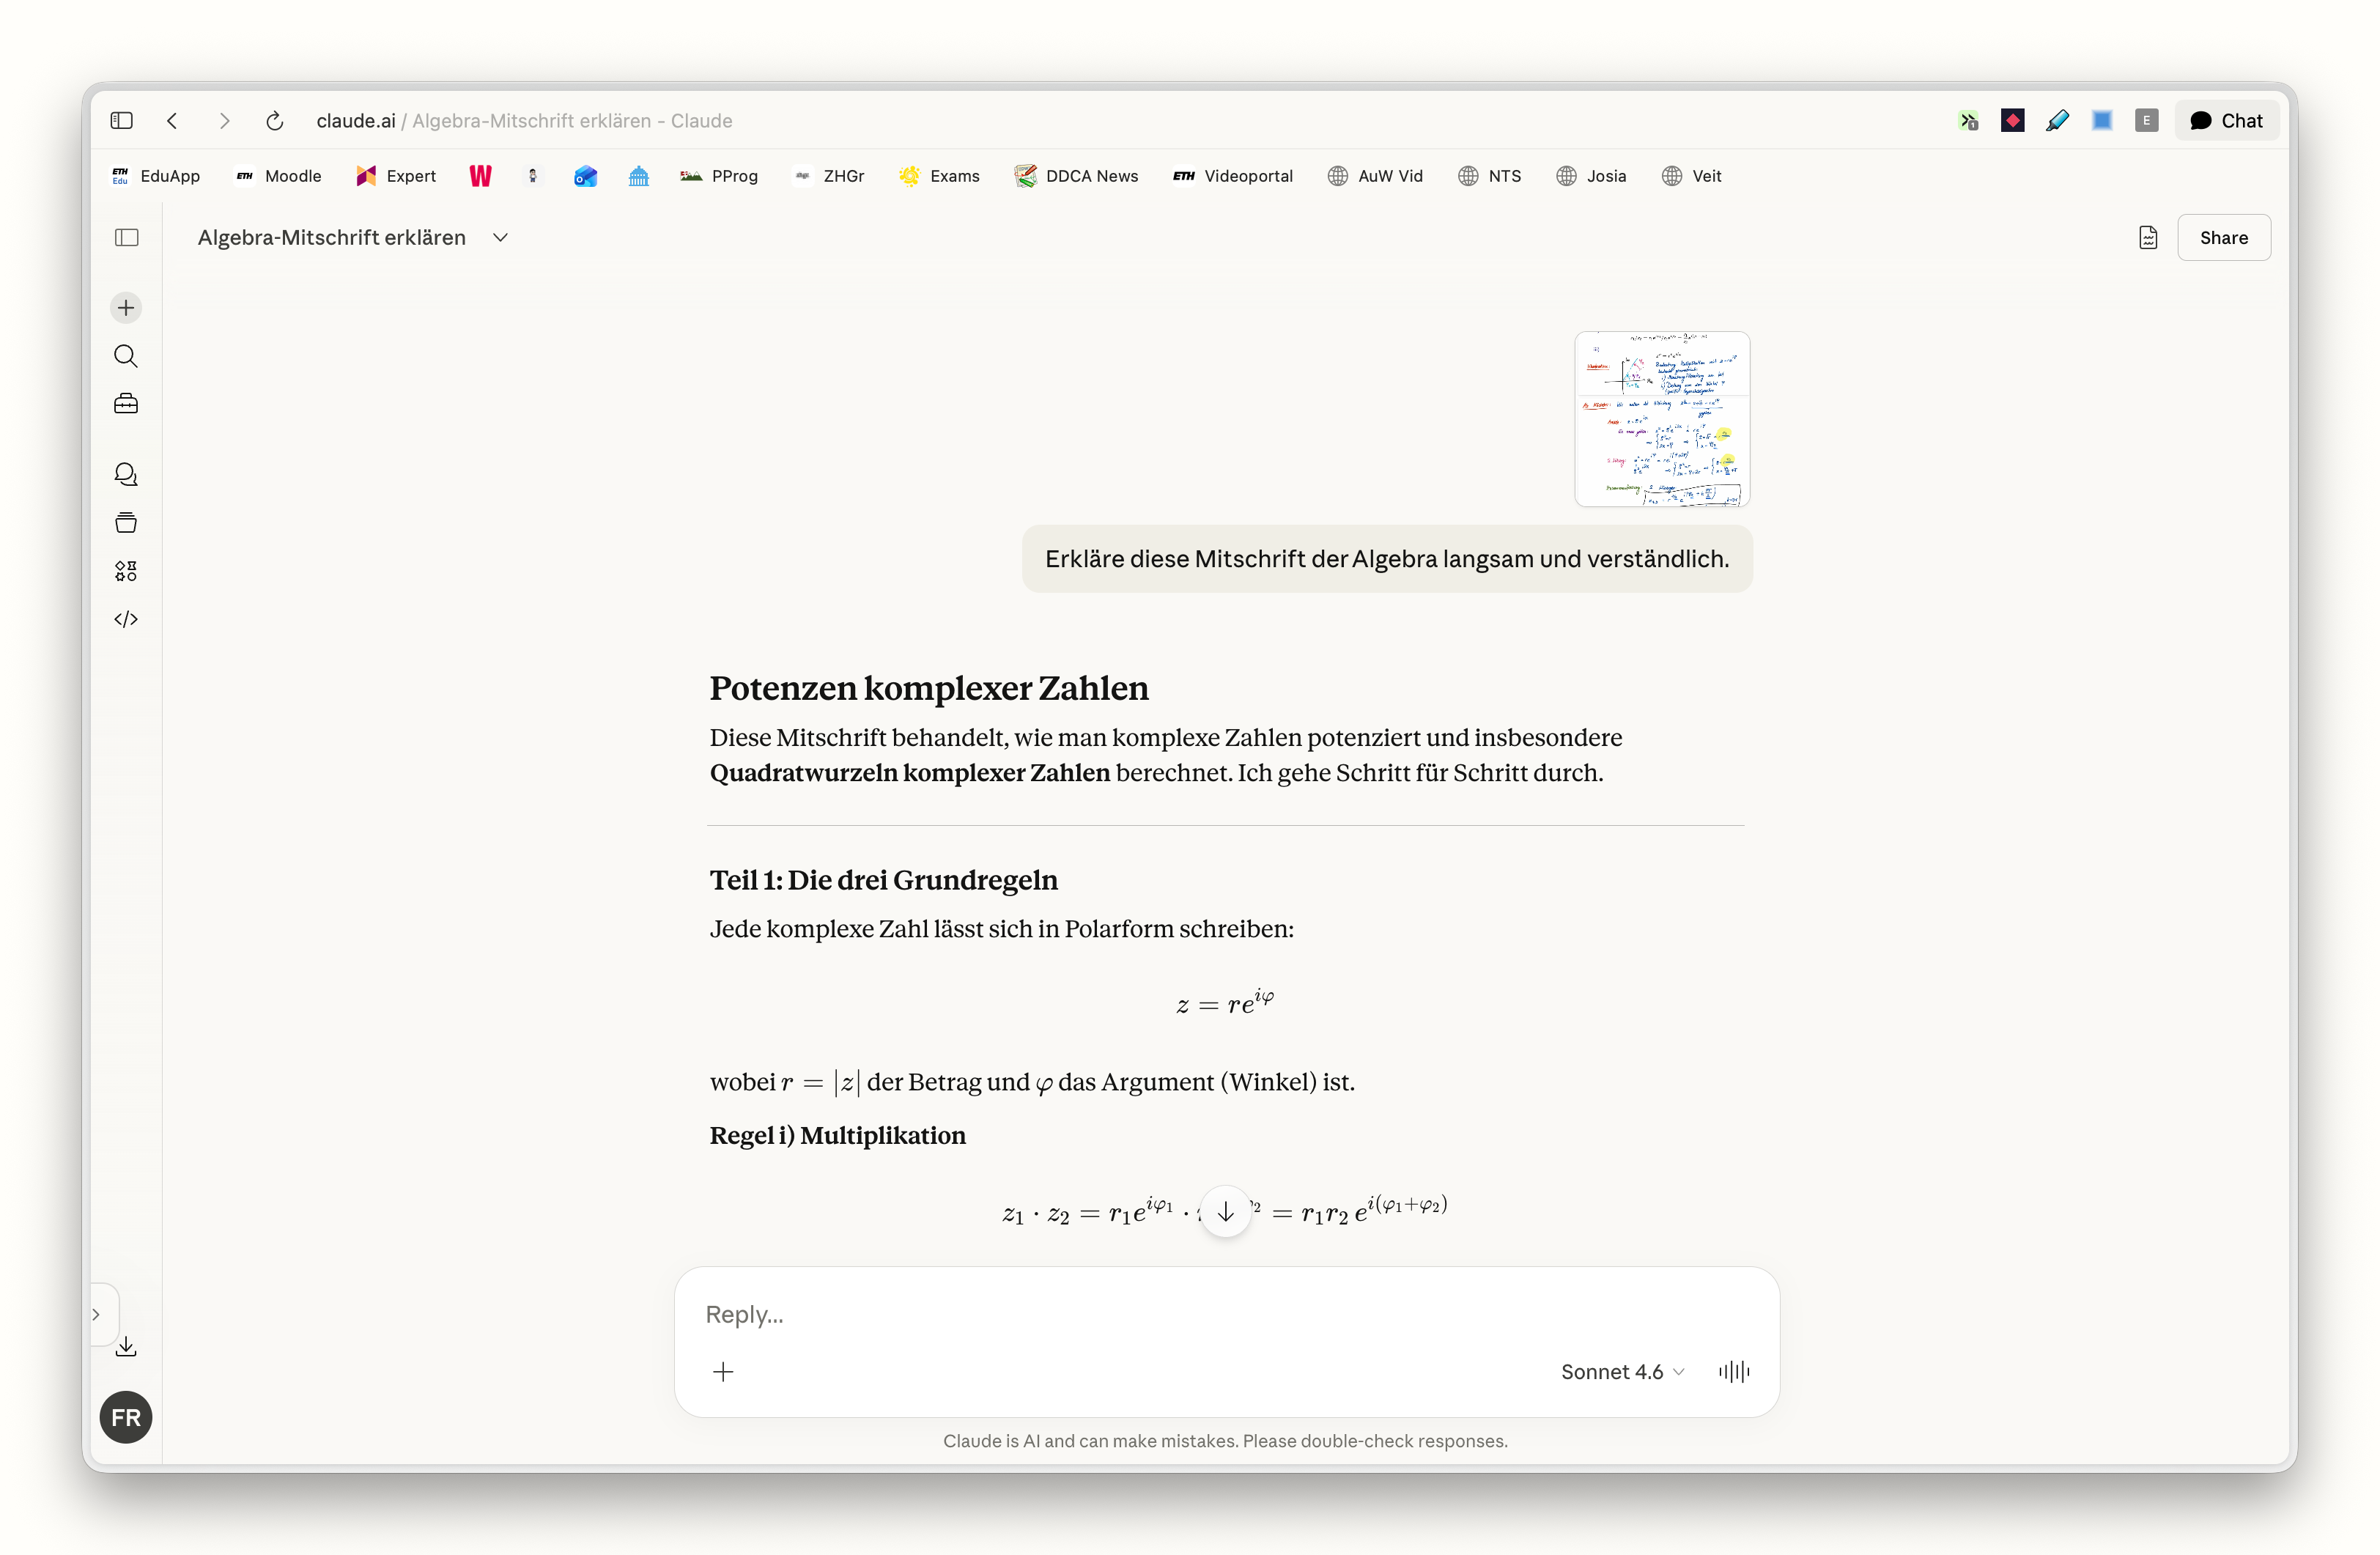Open the Algebra-Mitschrift erklären title dropdown

[x=500, y=237]
